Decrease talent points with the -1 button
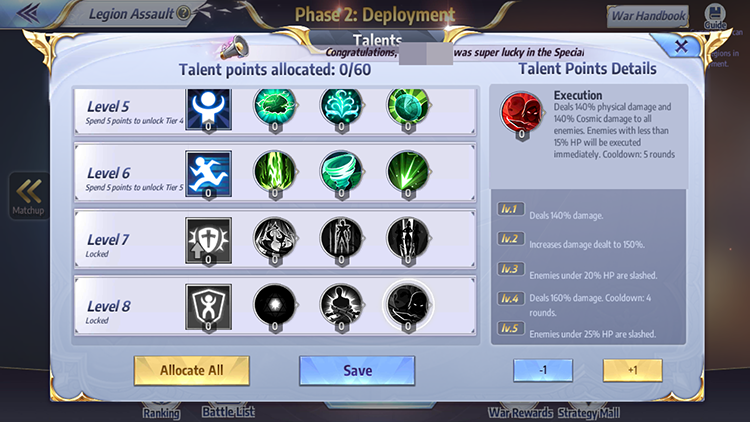The height and width of the screenshot is (422, 750). pyautogui.click(x=543, y=370)
